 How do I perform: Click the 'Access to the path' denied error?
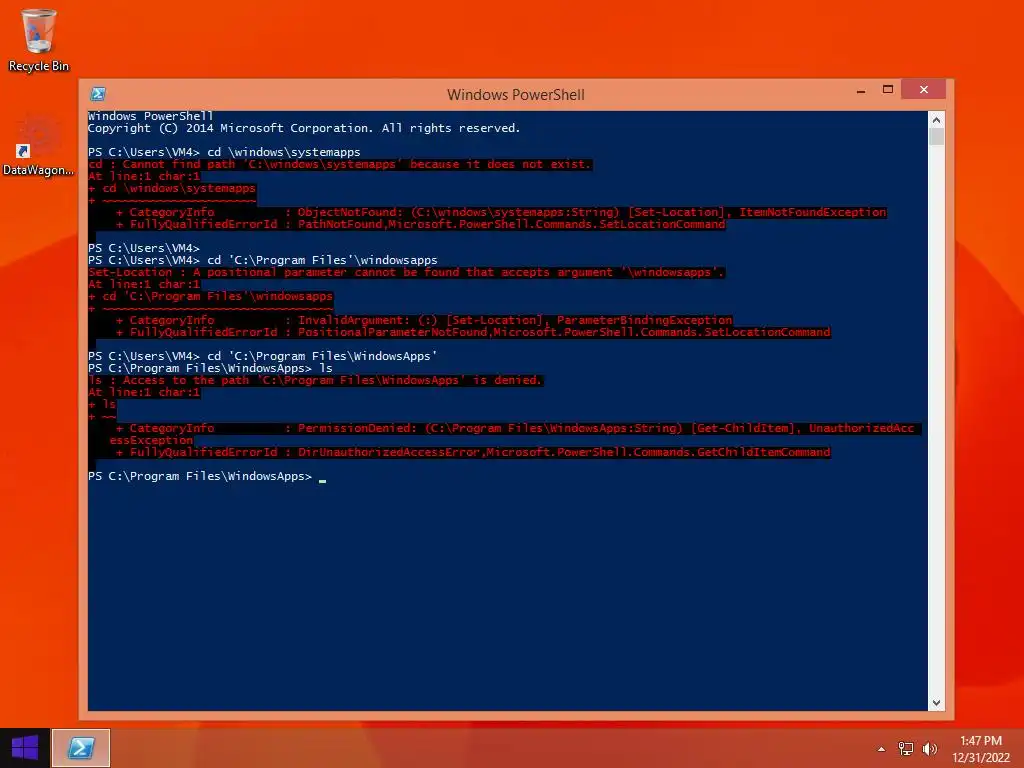(315, 380)
